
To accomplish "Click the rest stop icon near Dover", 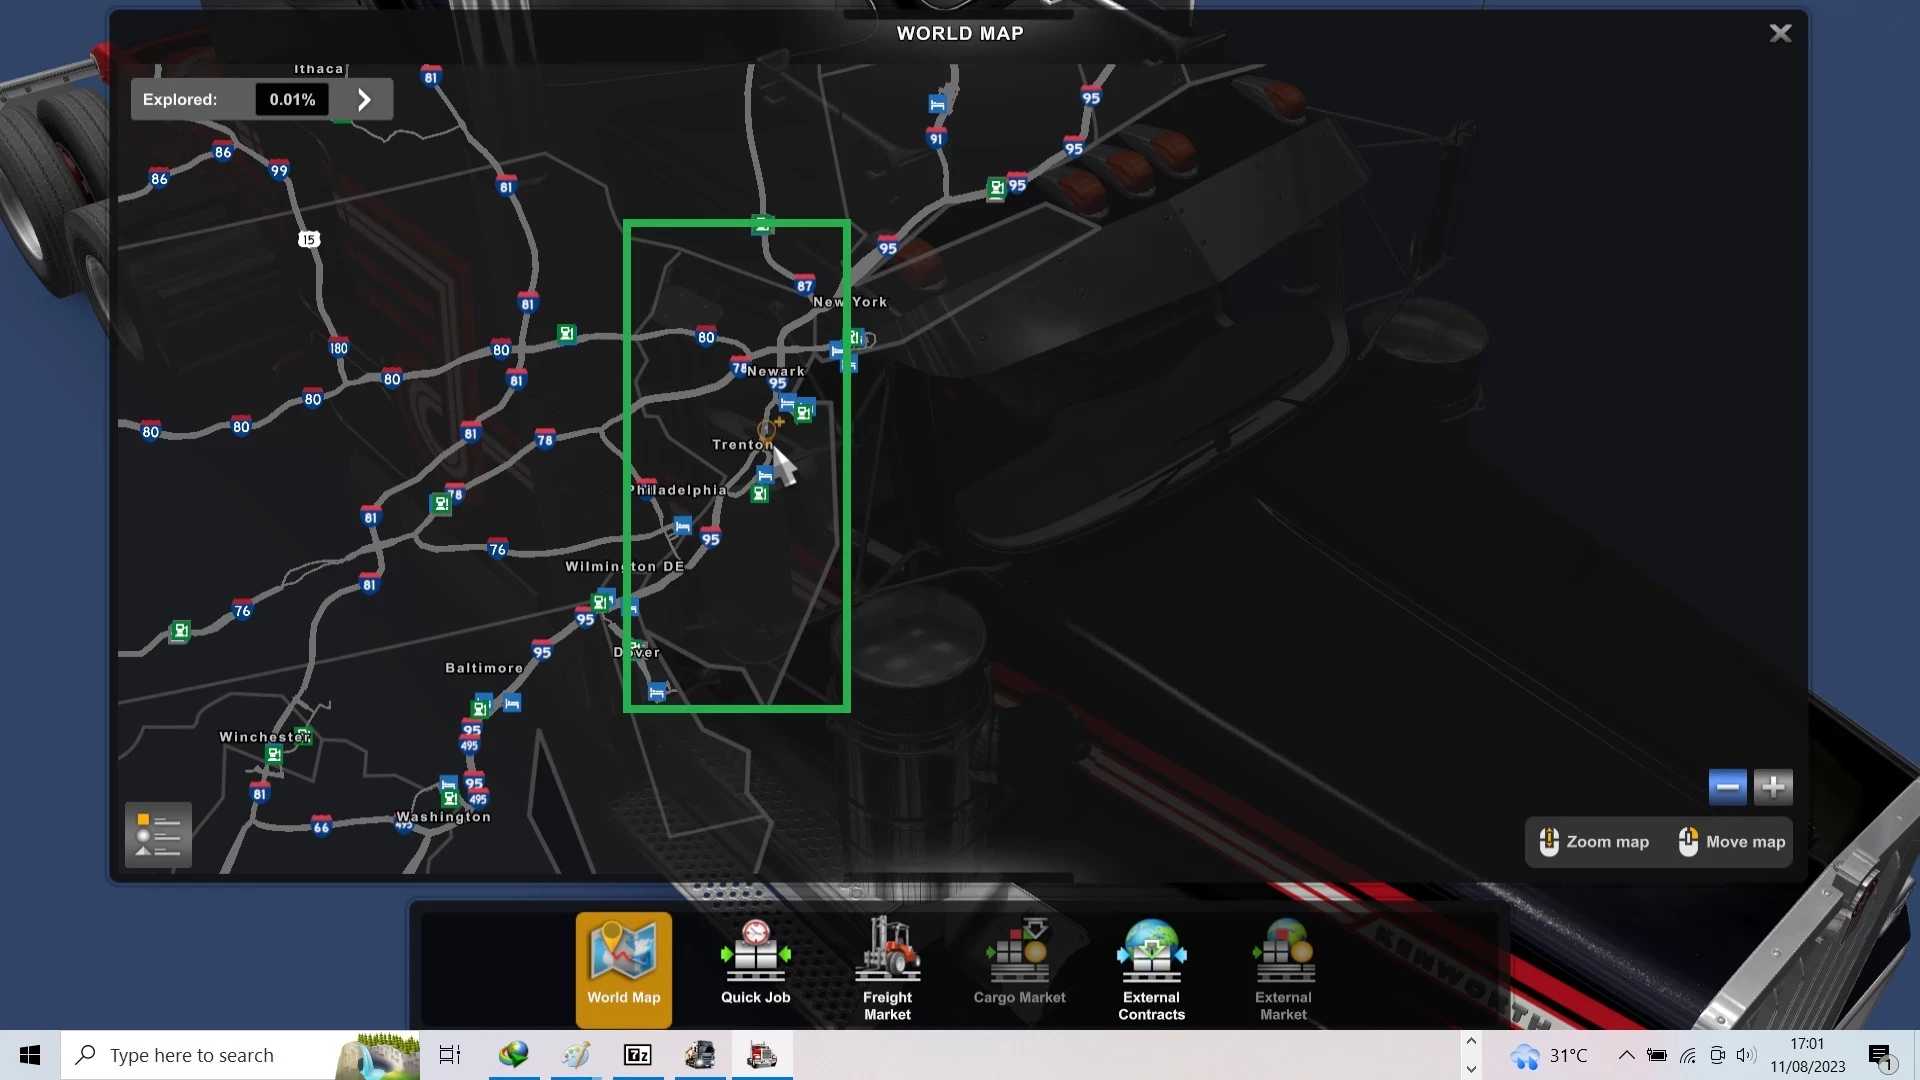I will [657, 692].
